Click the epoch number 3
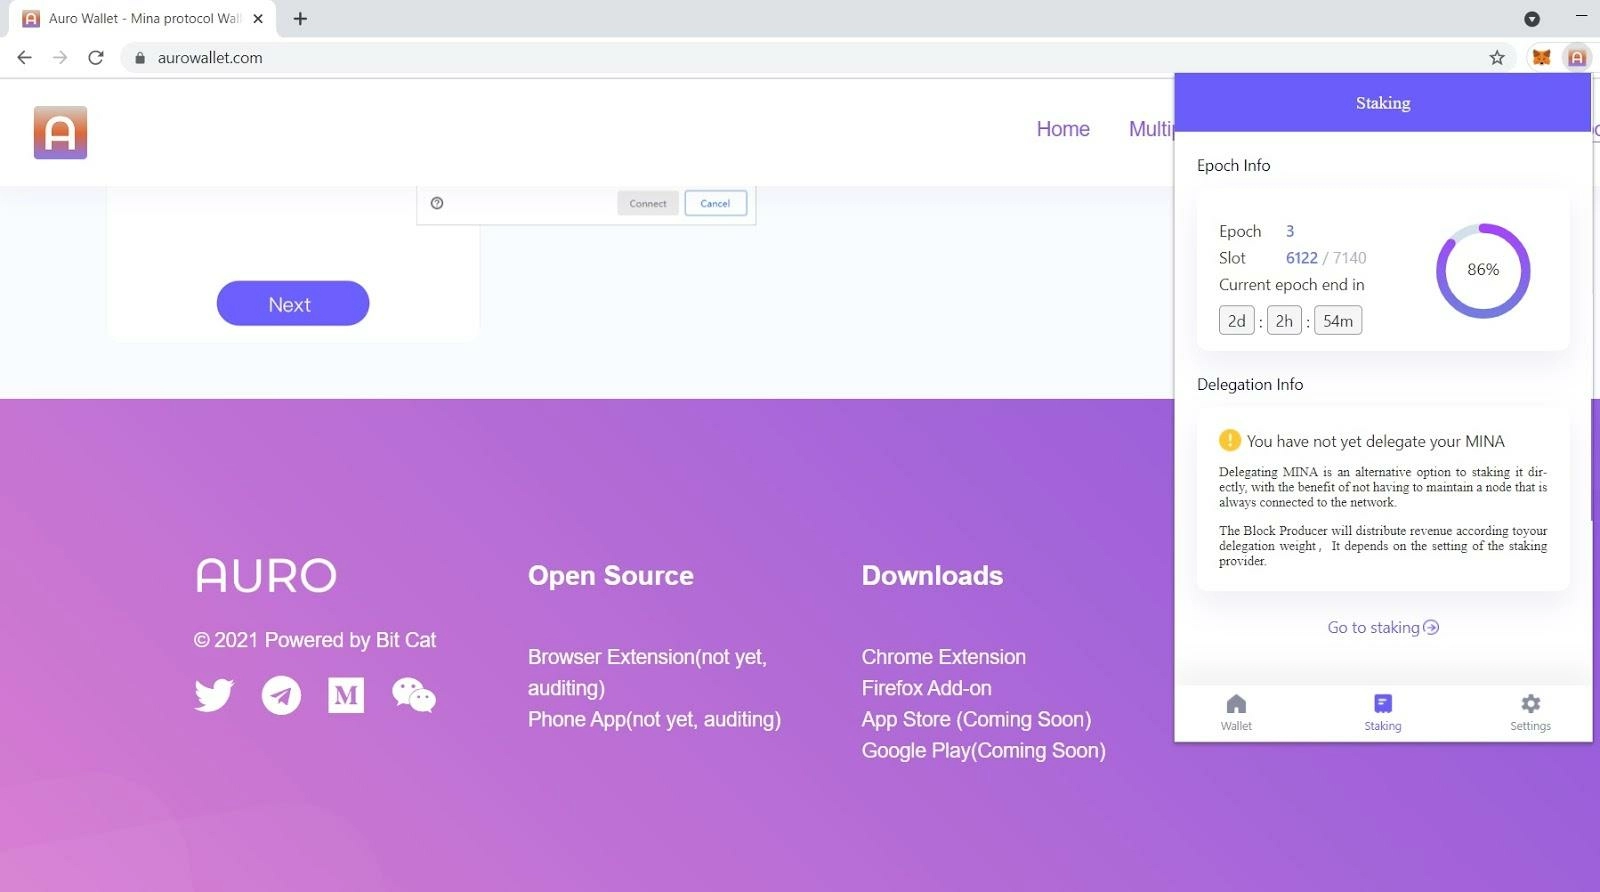Screen dimensions: 1600x892 (x=1290, y=231)
